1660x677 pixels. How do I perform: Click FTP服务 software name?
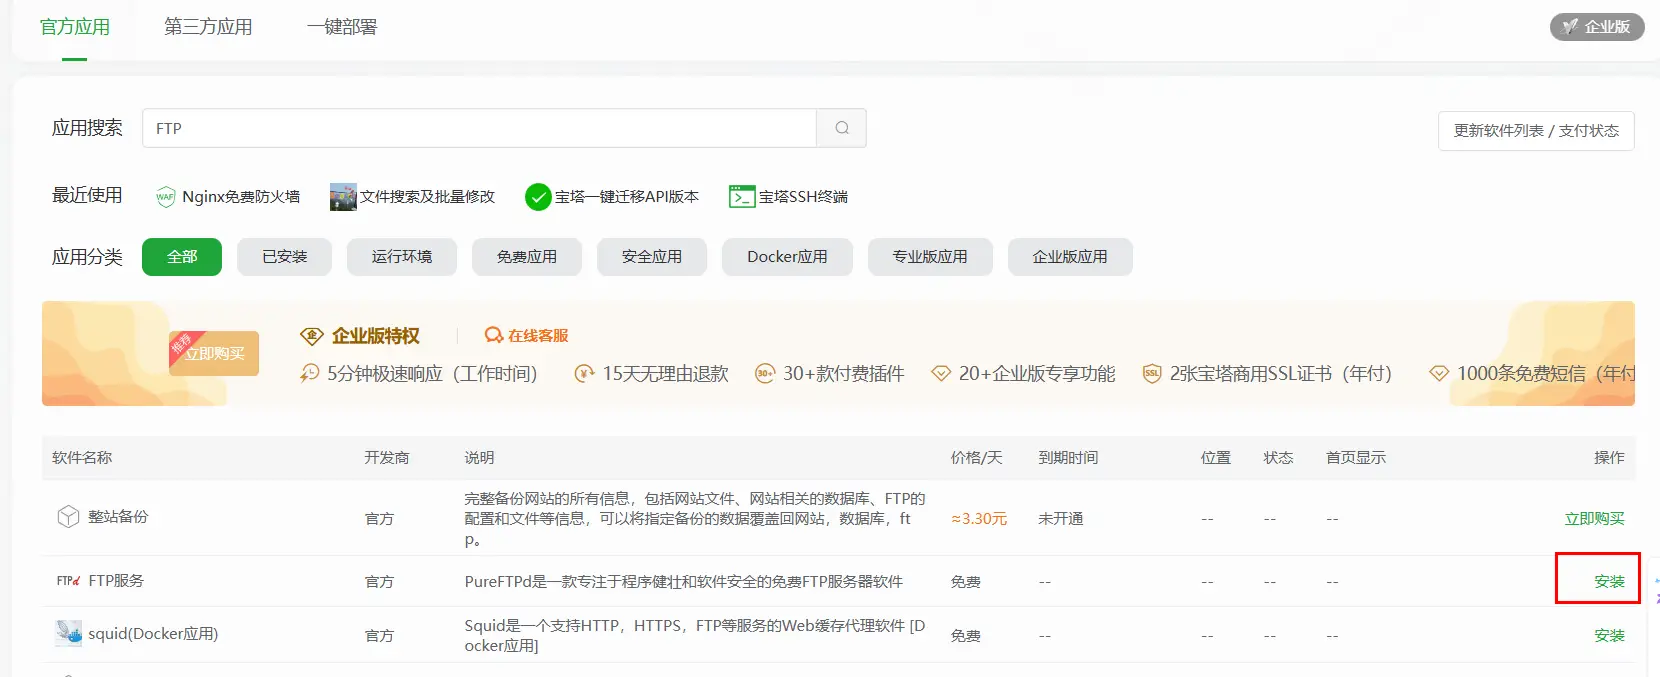[116, 581]
